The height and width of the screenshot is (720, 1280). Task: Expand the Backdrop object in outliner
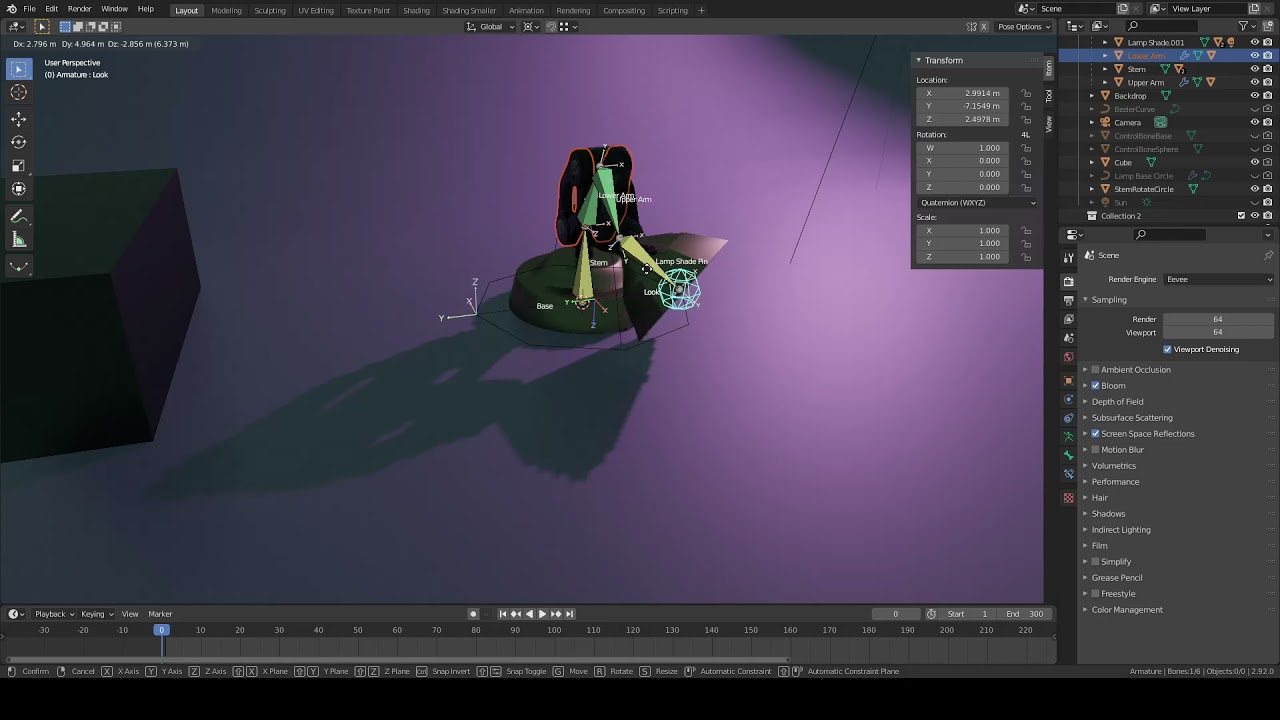pos(1092,96)
